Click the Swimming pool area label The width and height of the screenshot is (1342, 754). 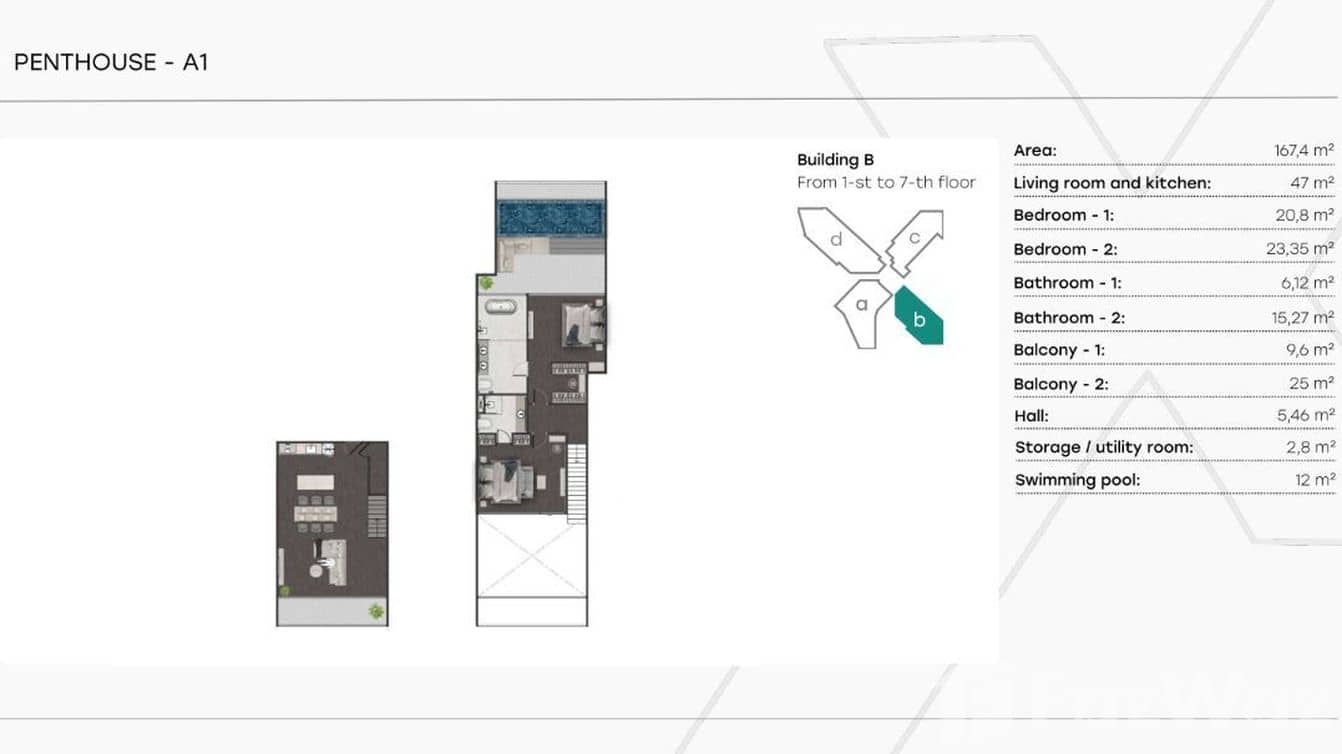click(x=1077, y=480)
